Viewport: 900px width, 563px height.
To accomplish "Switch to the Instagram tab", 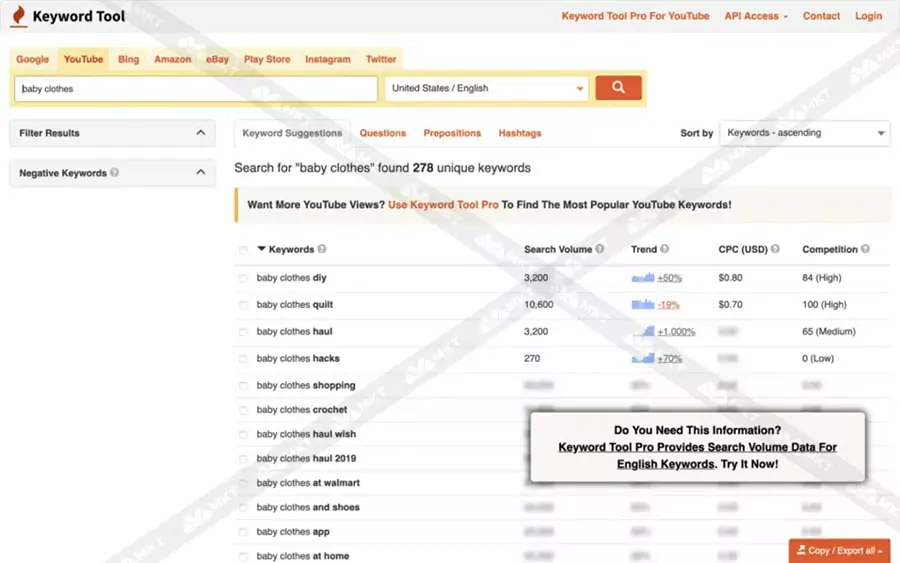I will click(328, 59).
